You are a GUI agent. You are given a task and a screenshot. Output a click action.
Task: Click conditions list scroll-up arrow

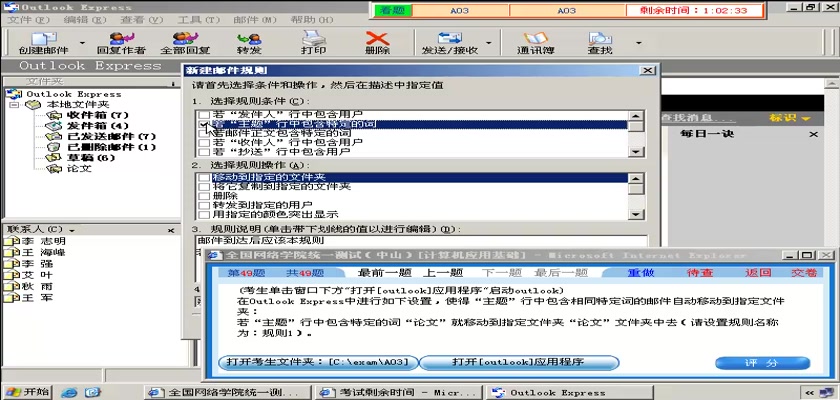(636, 116)
